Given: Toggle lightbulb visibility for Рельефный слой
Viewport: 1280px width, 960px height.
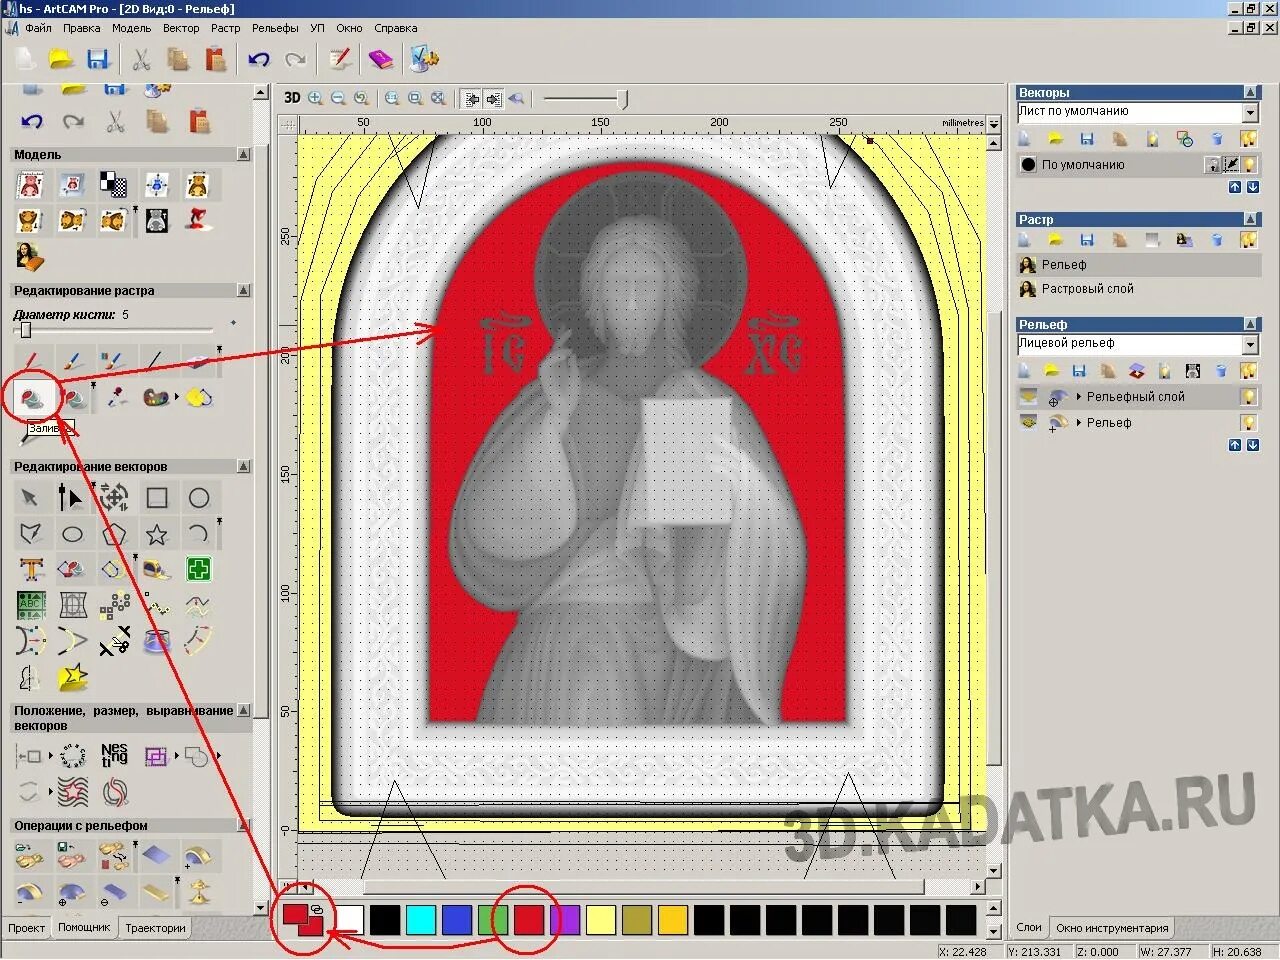Looking at the screenshot, I should click(x=1248, y=397).
